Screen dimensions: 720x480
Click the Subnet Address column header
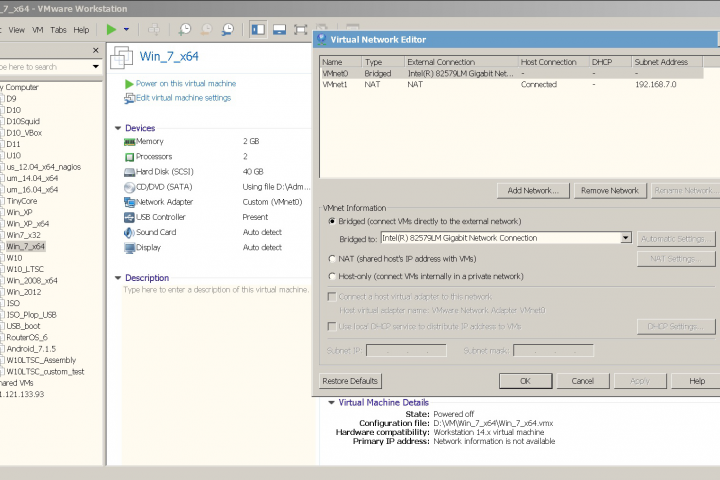click(667, 62)
